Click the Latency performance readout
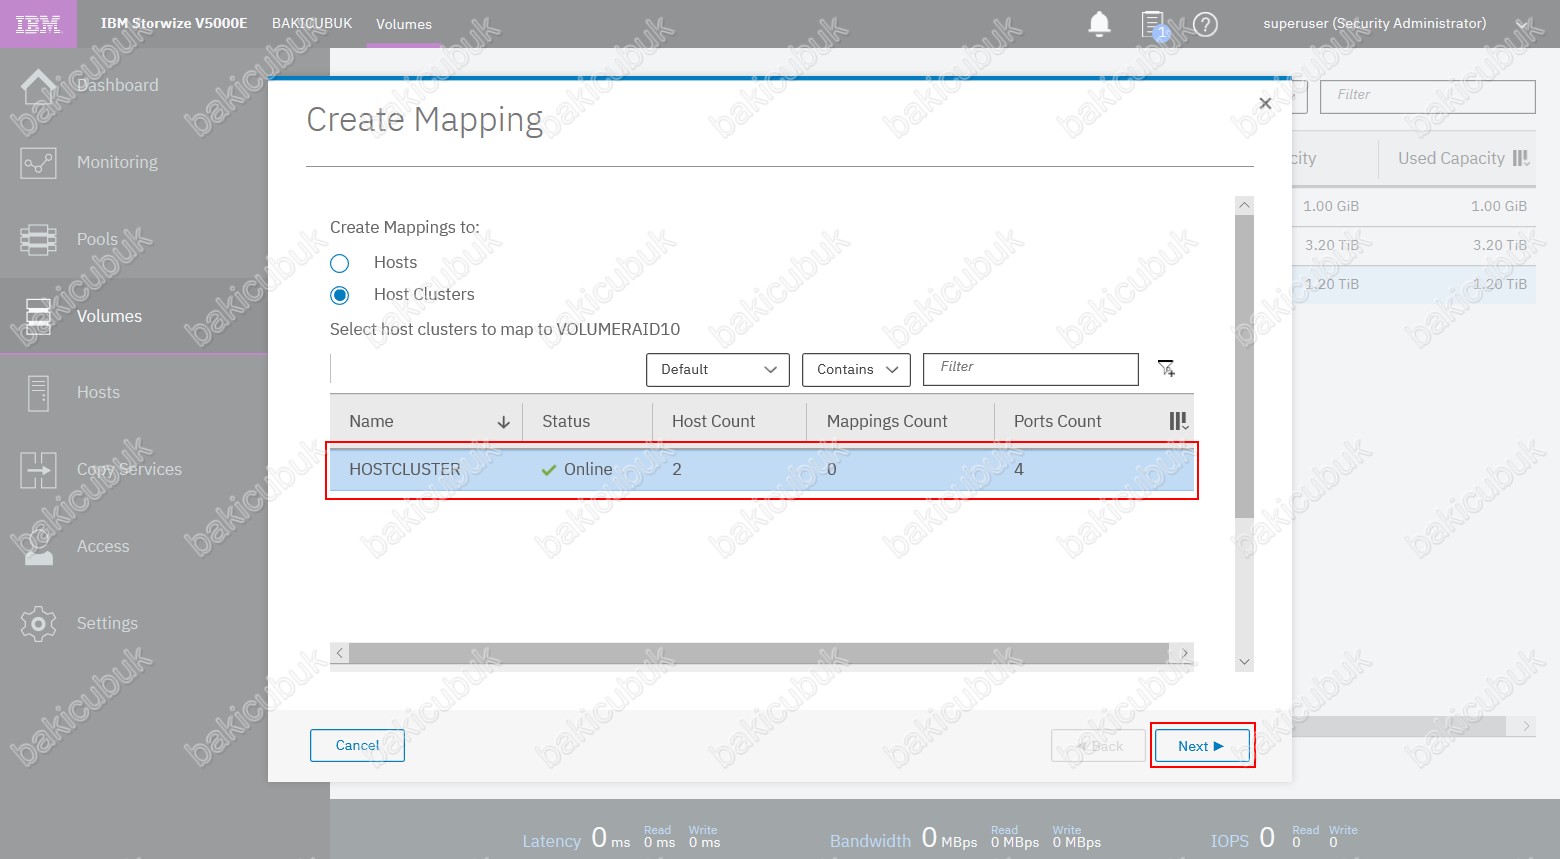 click(621, 838)
